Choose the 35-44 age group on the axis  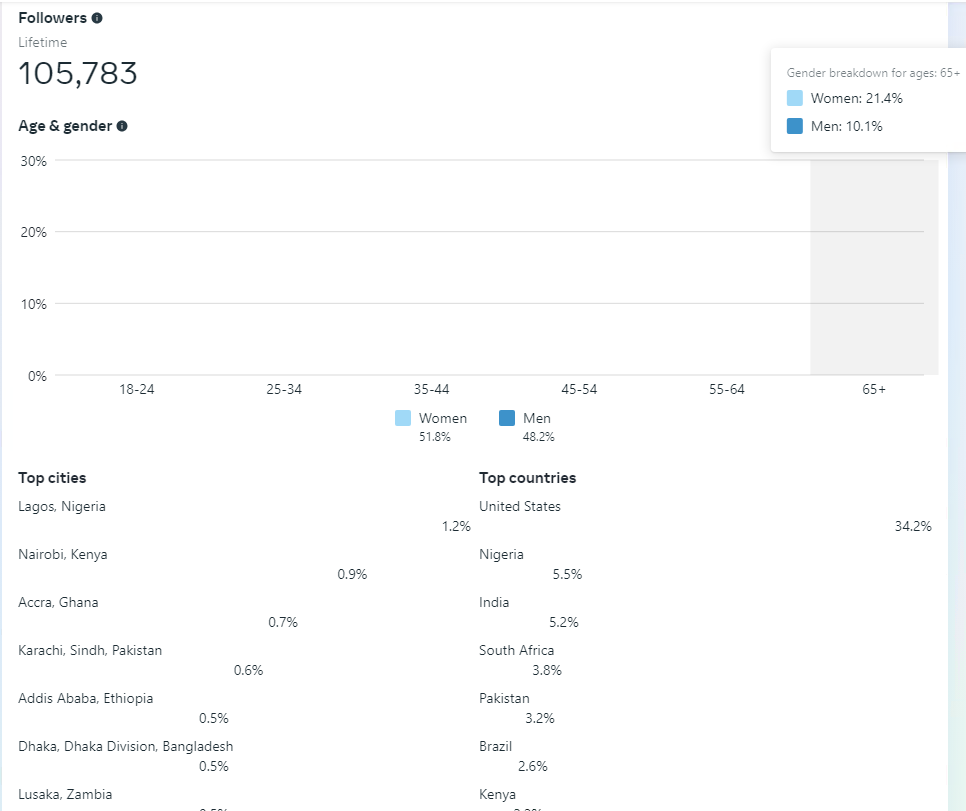click(x=432, y=389)
